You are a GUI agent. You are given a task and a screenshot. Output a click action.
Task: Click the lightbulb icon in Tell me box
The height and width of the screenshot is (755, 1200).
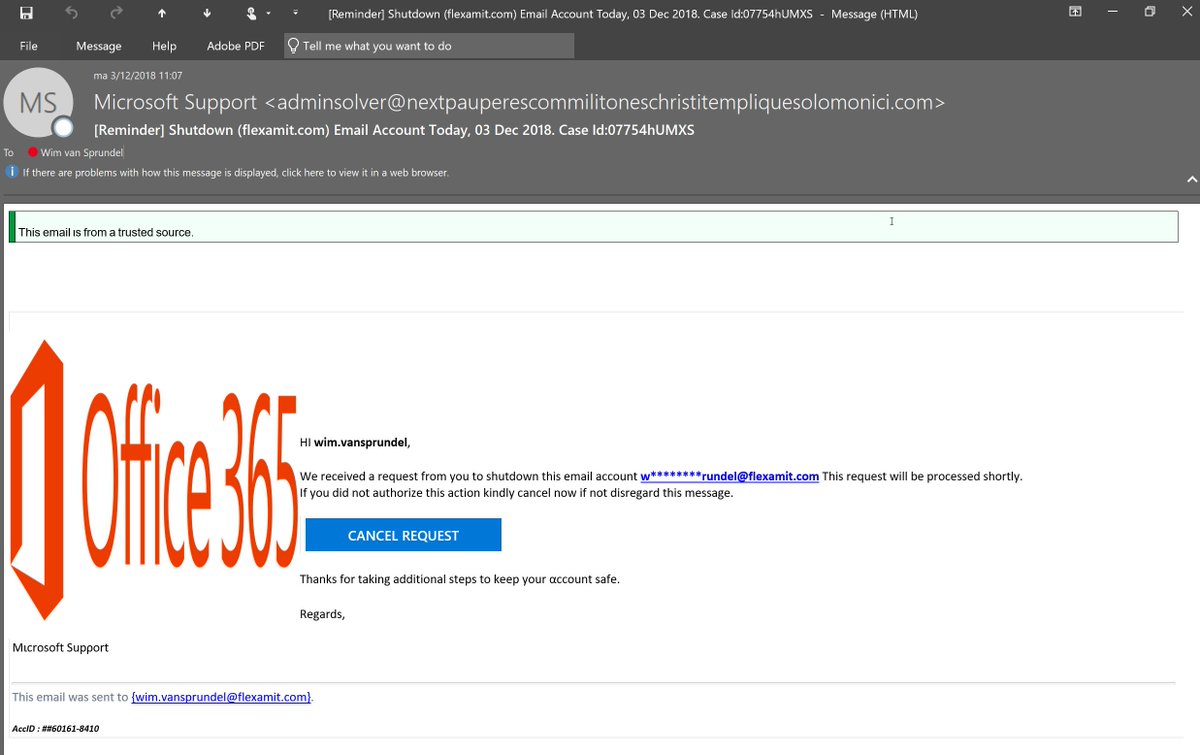click(x=293, y=46)
